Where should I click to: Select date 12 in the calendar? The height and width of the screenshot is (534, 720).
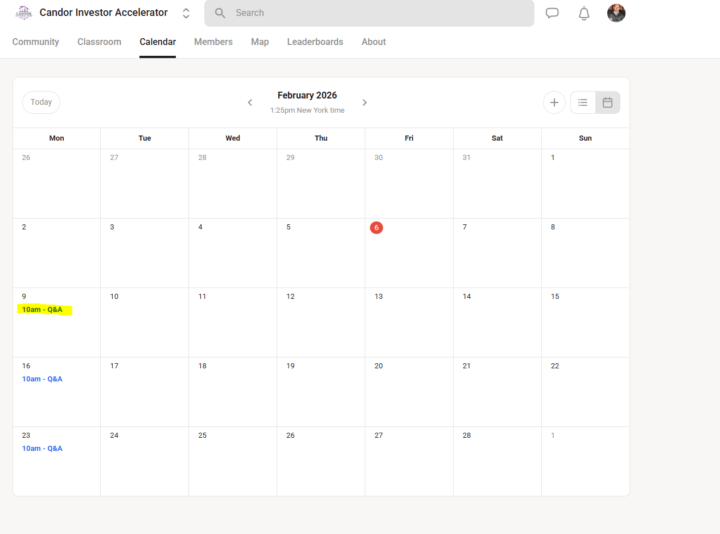point(290,297)
